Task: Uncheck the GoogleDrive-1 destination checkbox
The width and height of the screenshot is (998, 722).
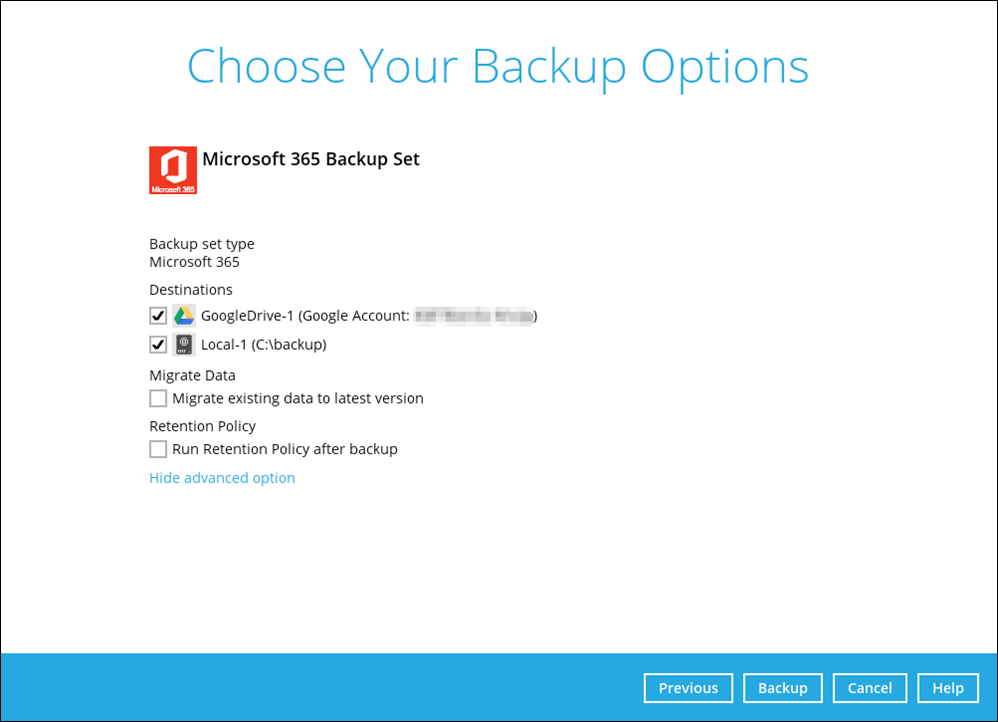Action: point(158,316)
